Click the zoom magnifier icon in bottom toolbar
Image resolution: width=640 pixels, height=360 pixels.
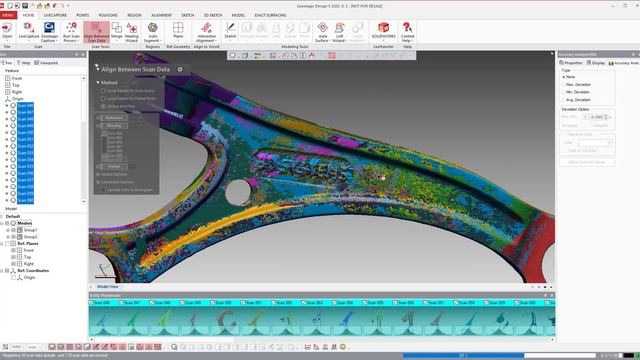pos(174,347)
